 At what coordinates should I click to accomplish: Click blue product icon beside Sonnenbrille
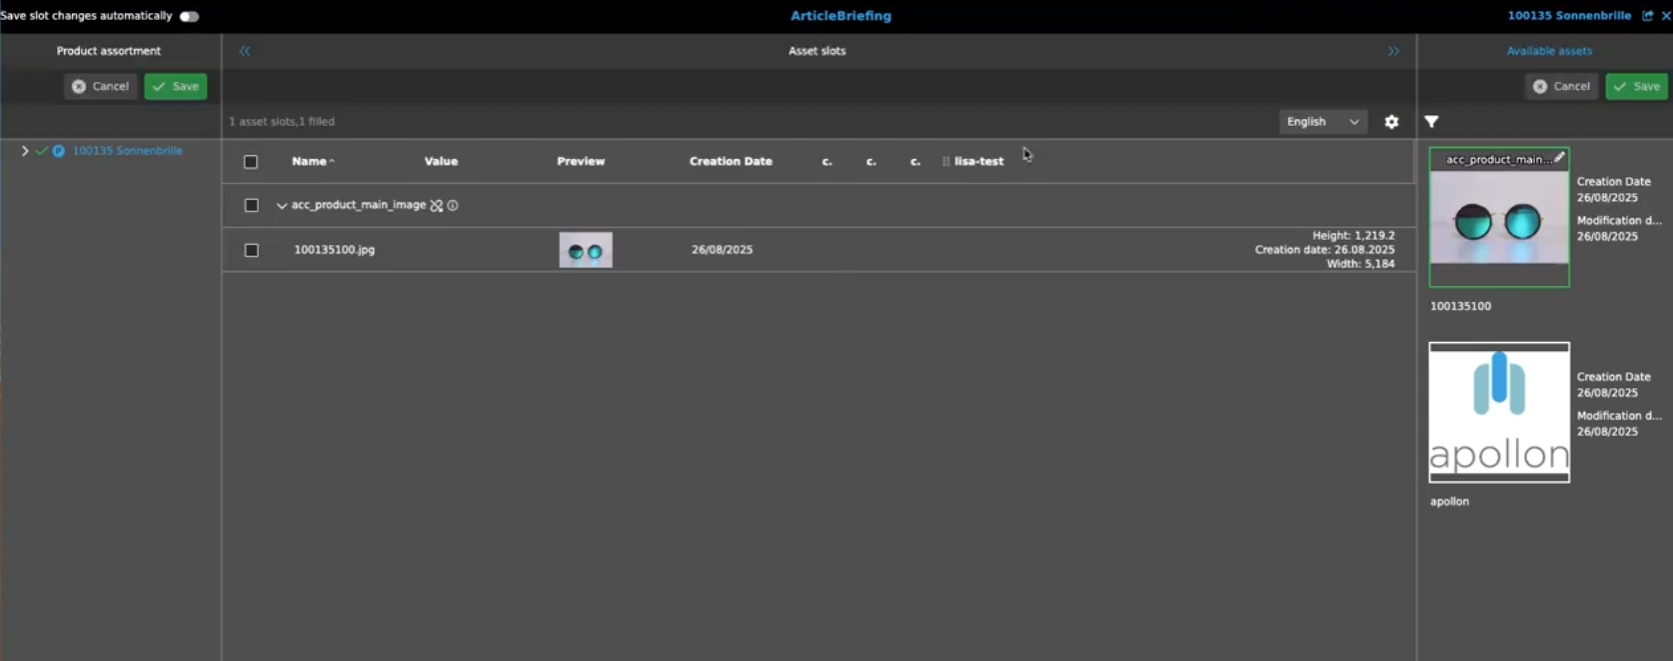[59, 151]
